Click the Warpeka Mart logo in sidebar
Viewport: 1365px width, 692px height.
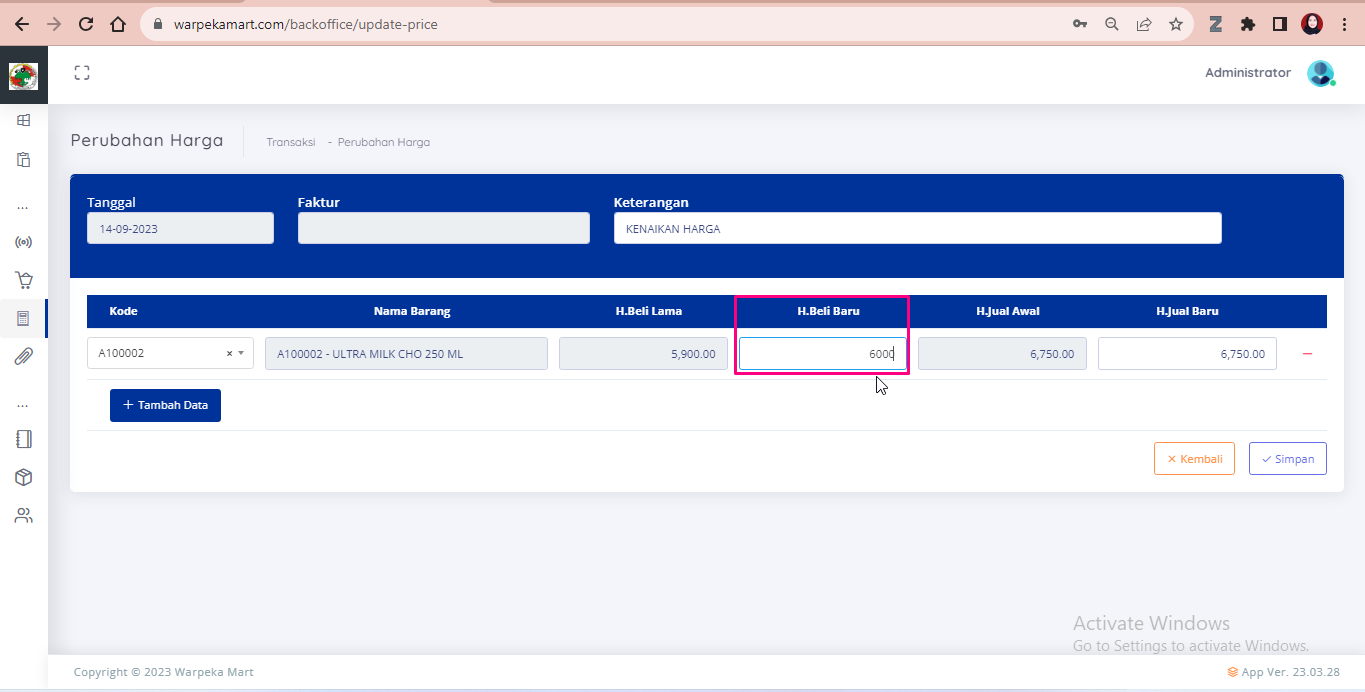coord(23,76)
